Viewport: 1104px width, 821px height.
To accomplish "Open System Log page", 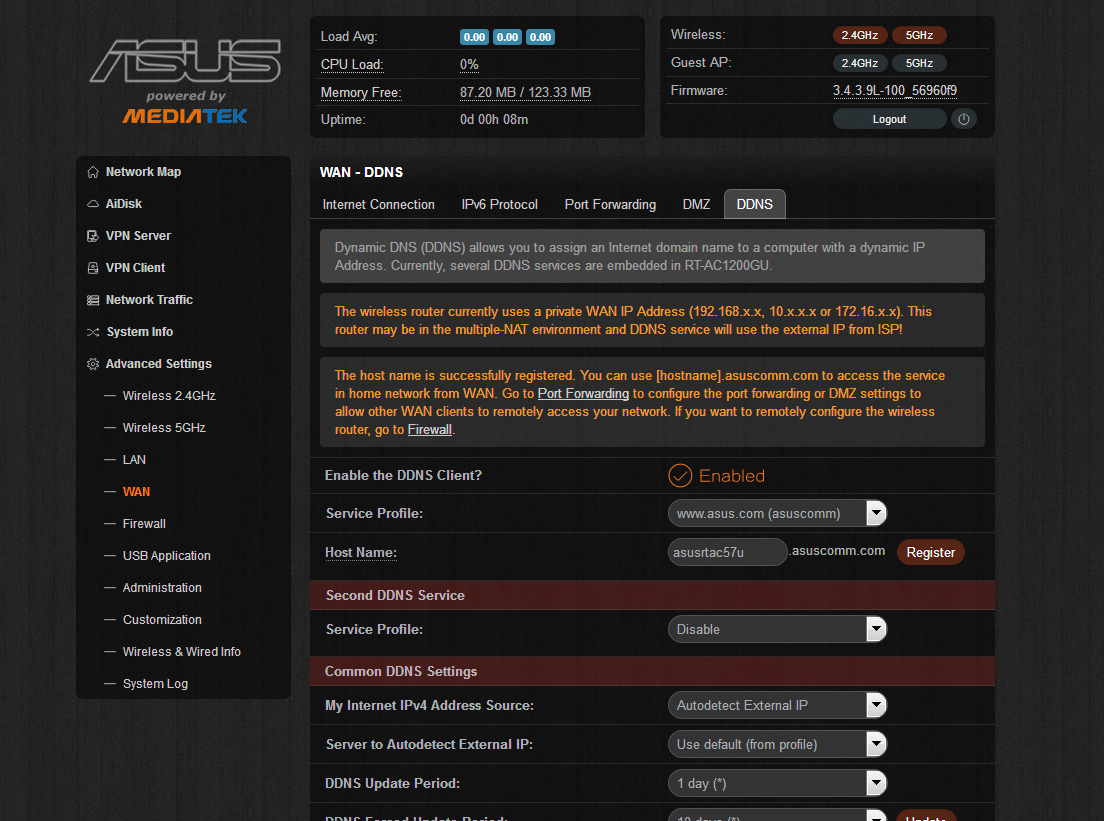I will [155, 684].
